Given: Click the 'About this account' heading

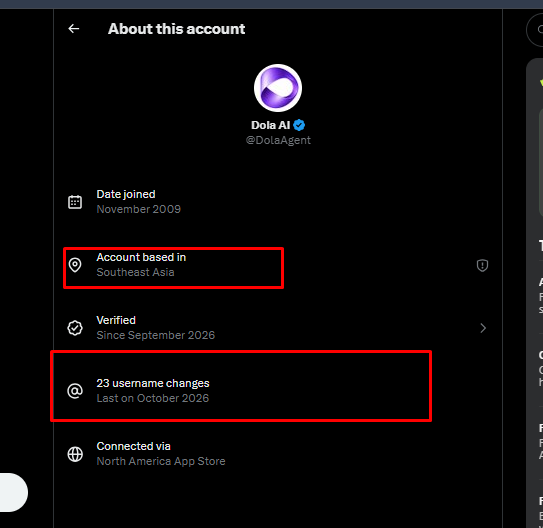Looking at the screenshot, I should 177,29.
